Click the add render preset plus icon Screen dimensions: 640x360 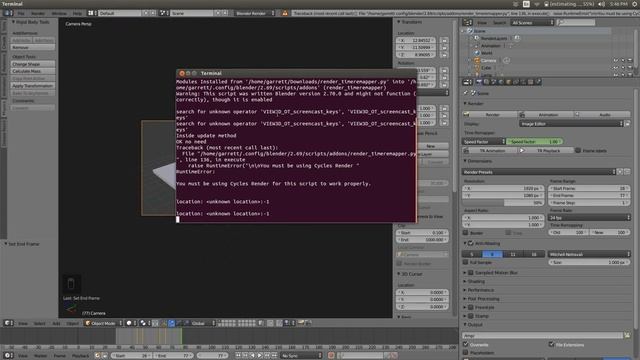(x=620, y=172)
